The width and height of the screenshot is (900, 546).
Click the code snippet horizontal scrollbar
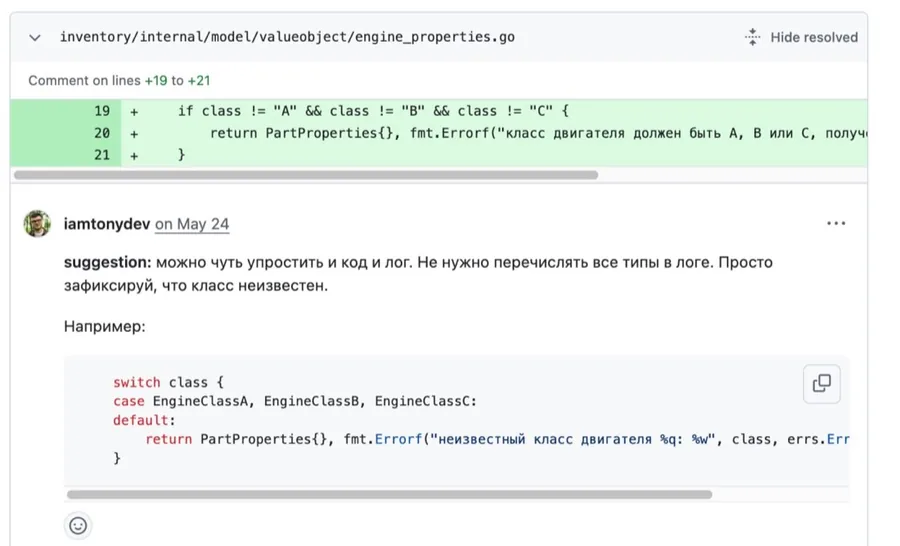coord(389,494)
